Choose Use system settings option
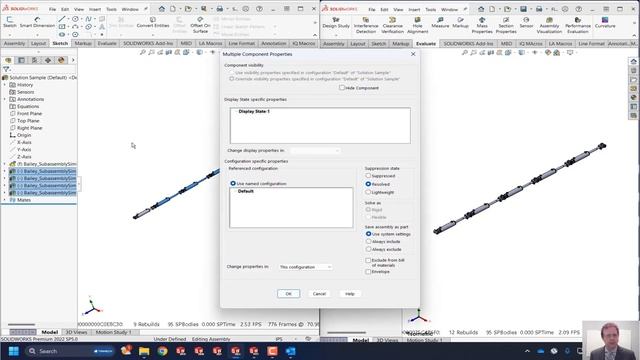 pyautogui.click(x=368, y=234)
